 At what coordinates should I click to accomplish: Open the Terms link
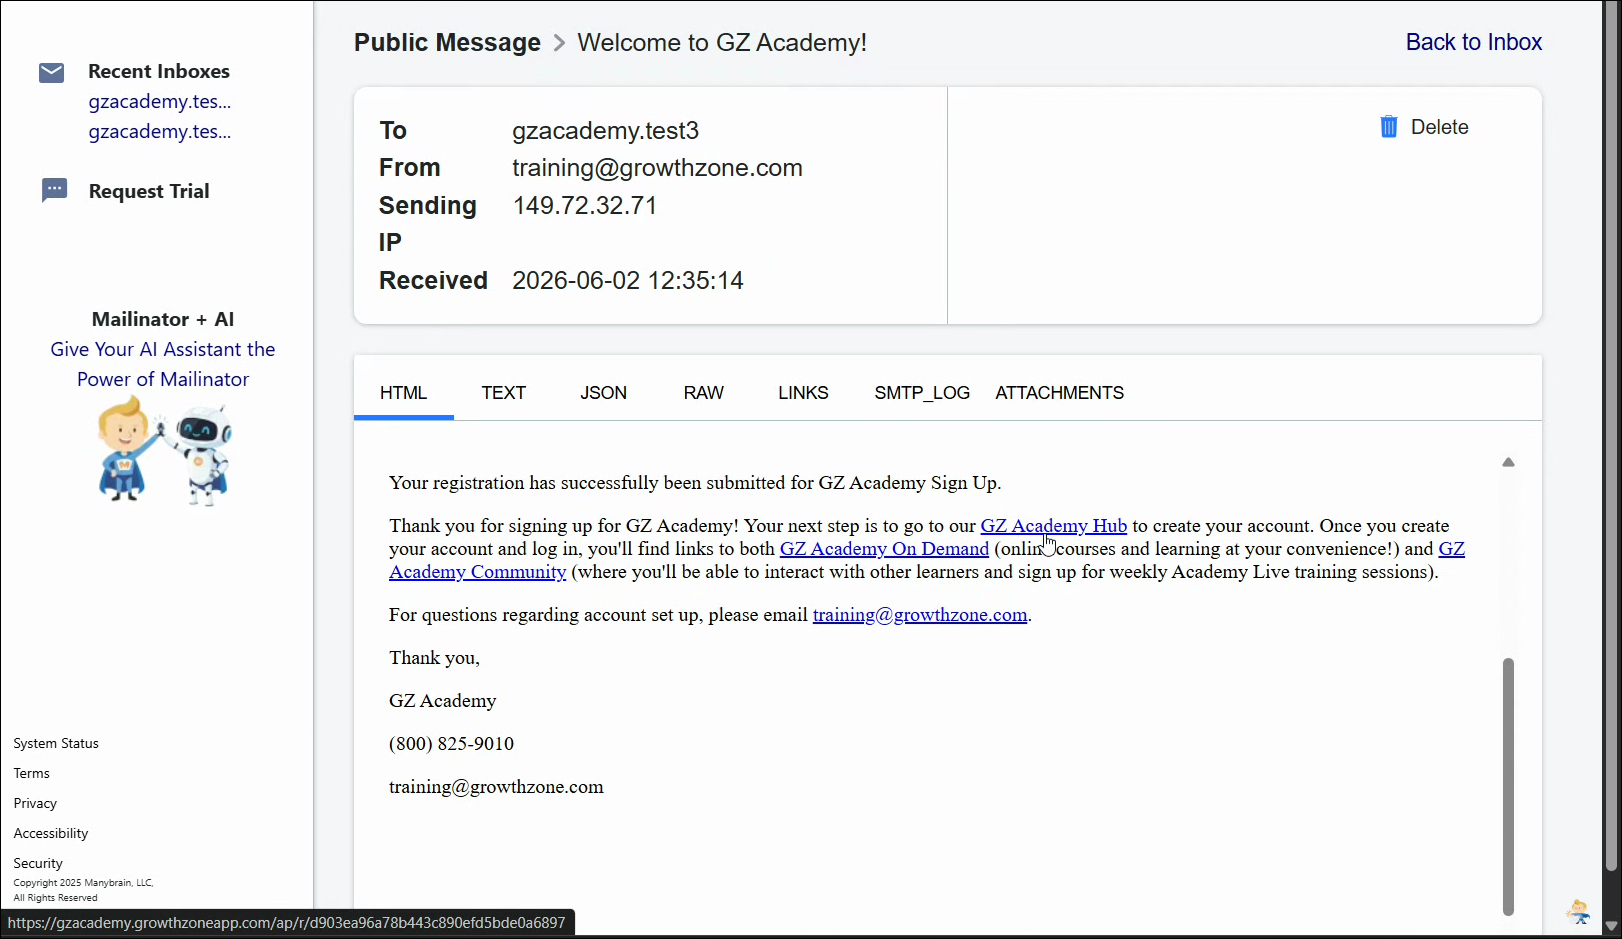[x=31, y=773]
